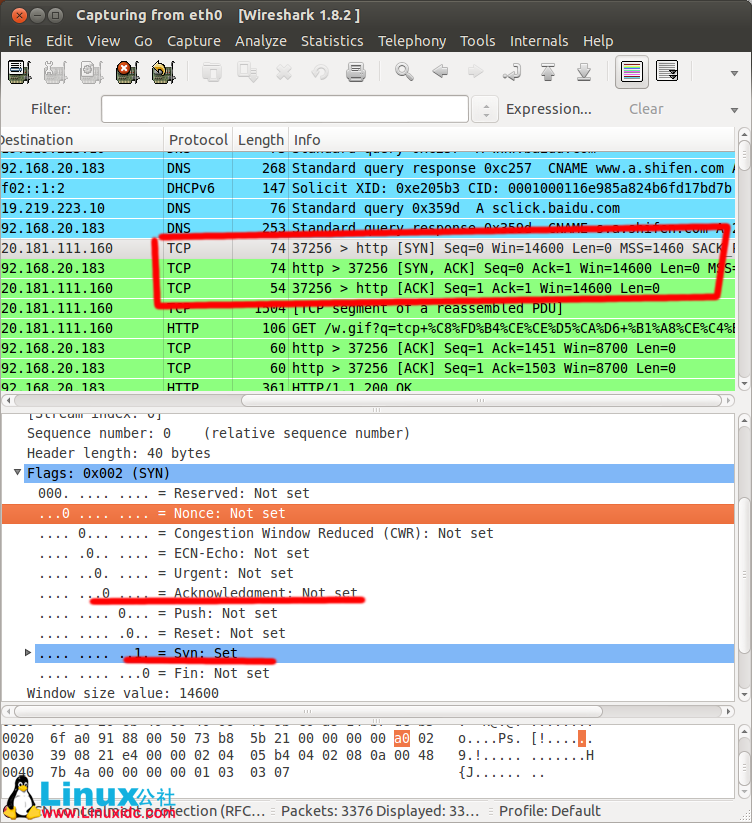The width and height of the screenshot is (752, 823).
Task: Click the Packets: 3376 status bar entry
Action: [x=379, y=811]
